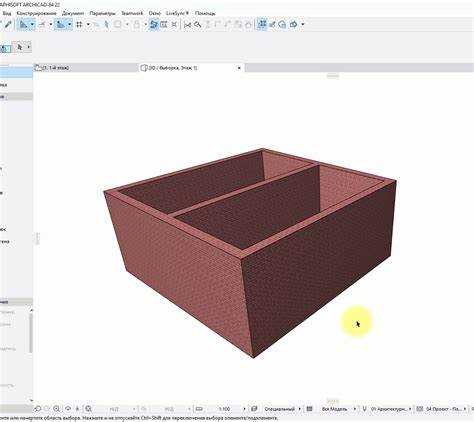
Task: Open the Окно menu
Action: (x=155, y=13)
